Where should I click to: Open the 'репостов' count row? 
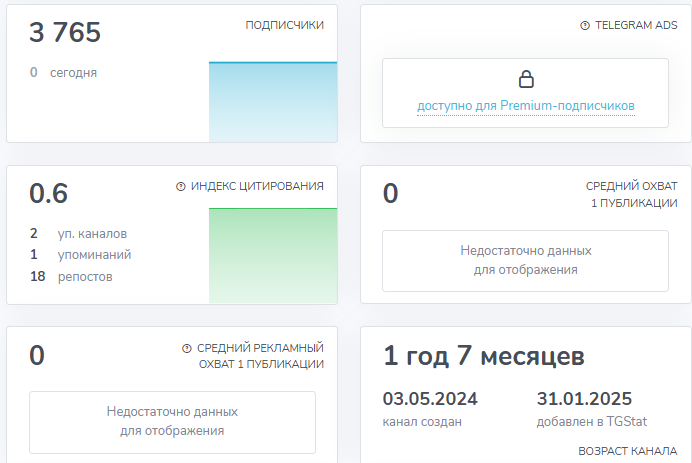pyautogui.click(x=84, y=276)
